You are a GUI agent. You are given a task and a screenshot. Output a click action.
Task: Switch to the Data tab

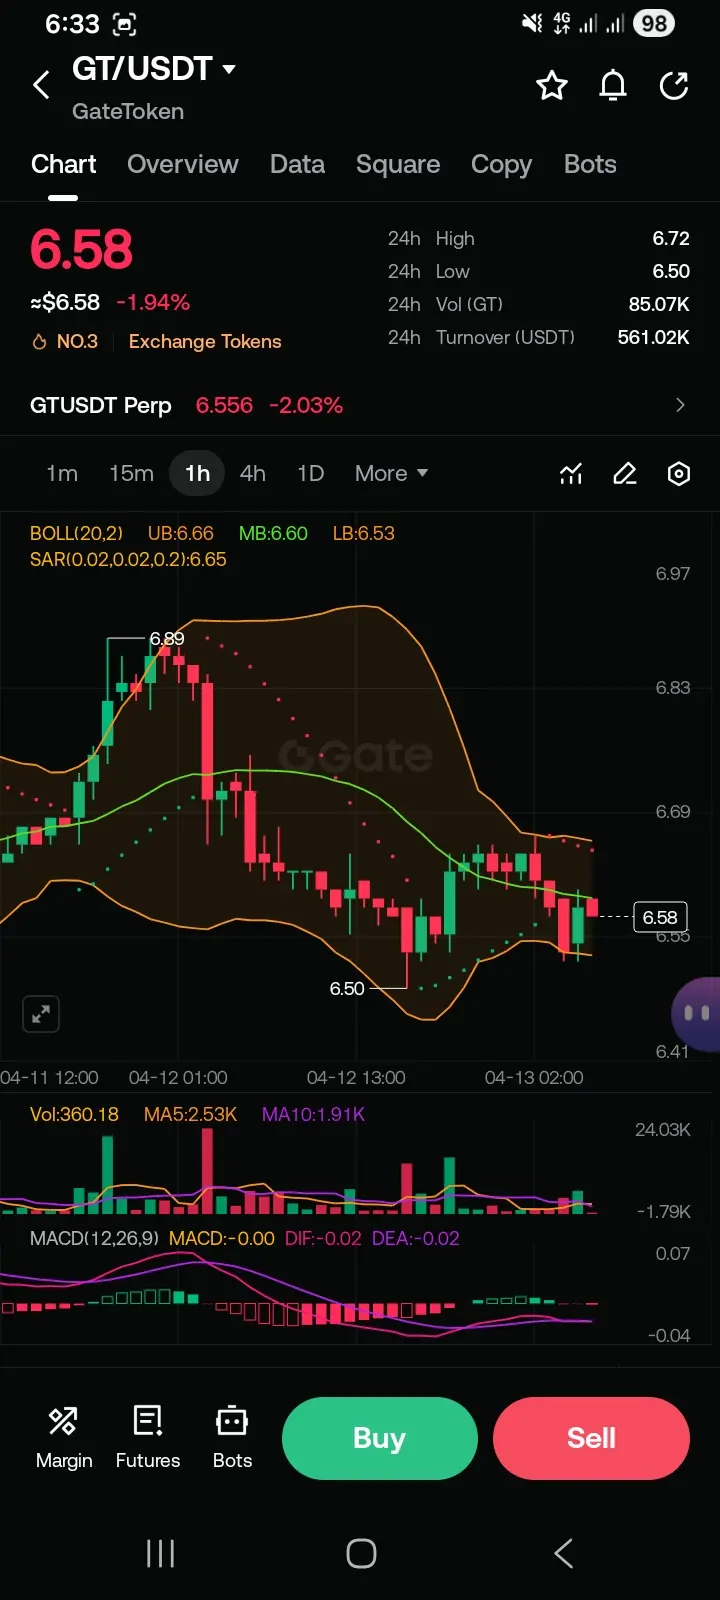[297, 164]
